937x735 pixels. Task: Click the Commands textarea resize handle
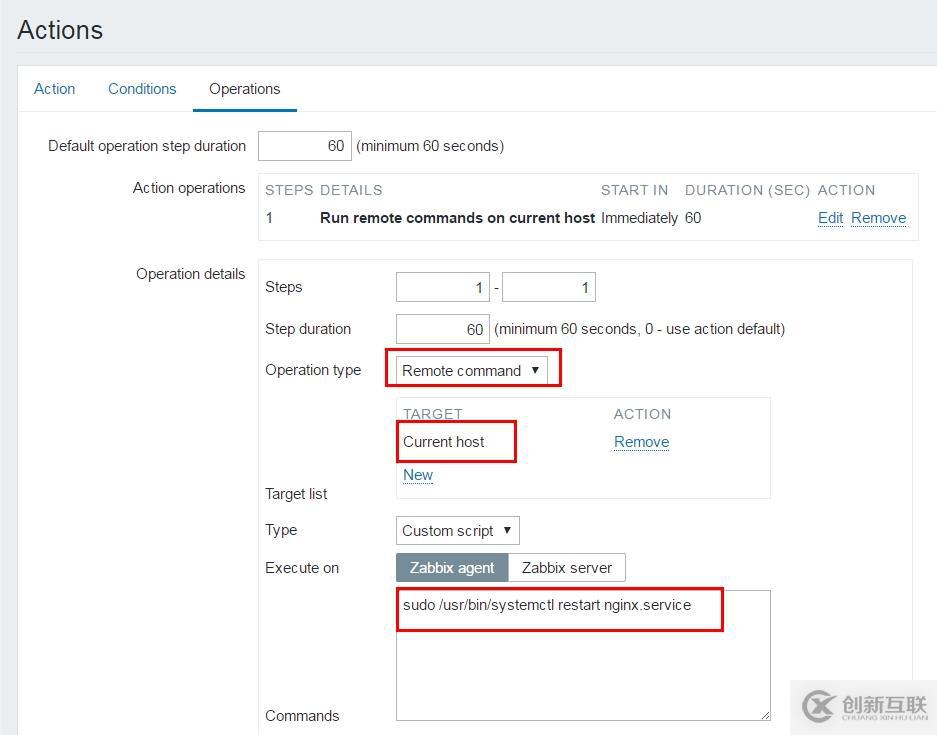pyautogui.click(x=765, y=715)
